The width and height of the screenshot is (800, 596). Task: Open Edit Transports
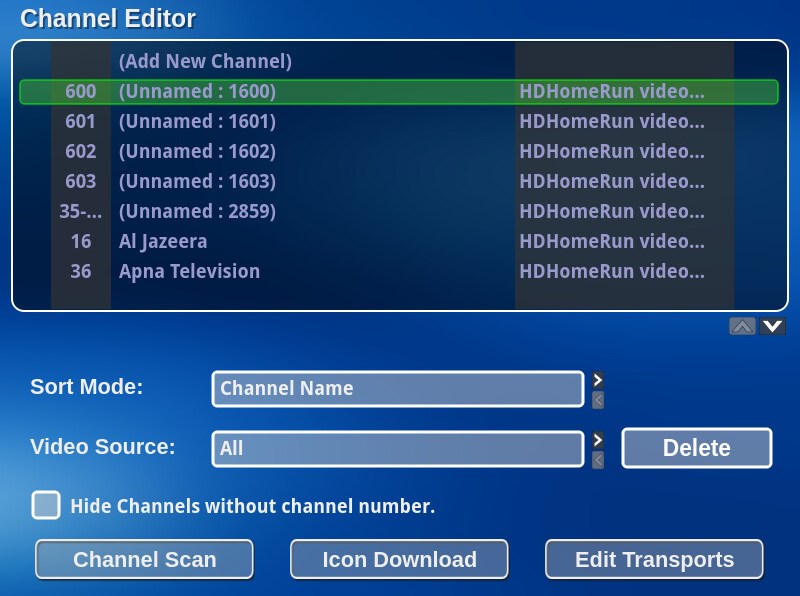tap(655, 559)
